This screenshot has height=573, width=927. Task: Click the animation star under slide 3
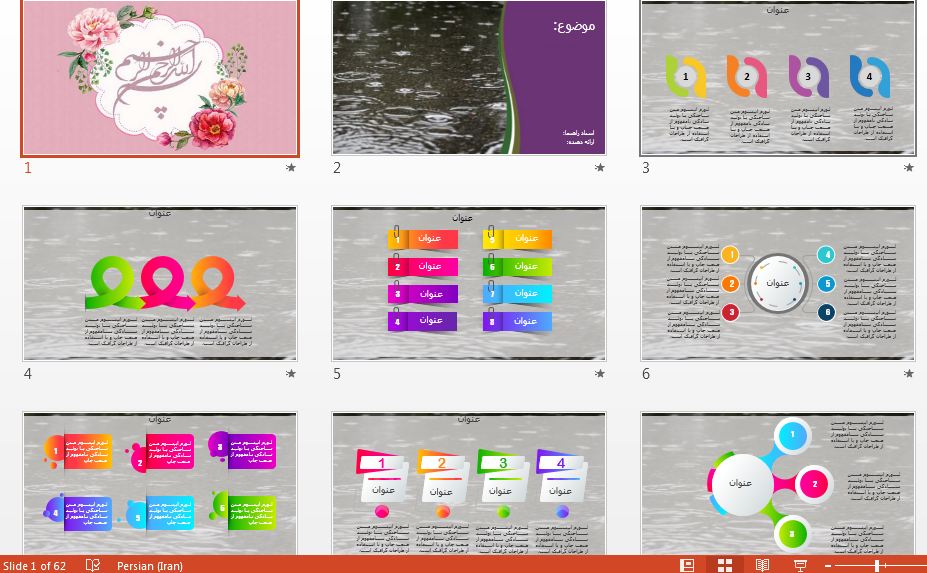click(x=908, y=168)
